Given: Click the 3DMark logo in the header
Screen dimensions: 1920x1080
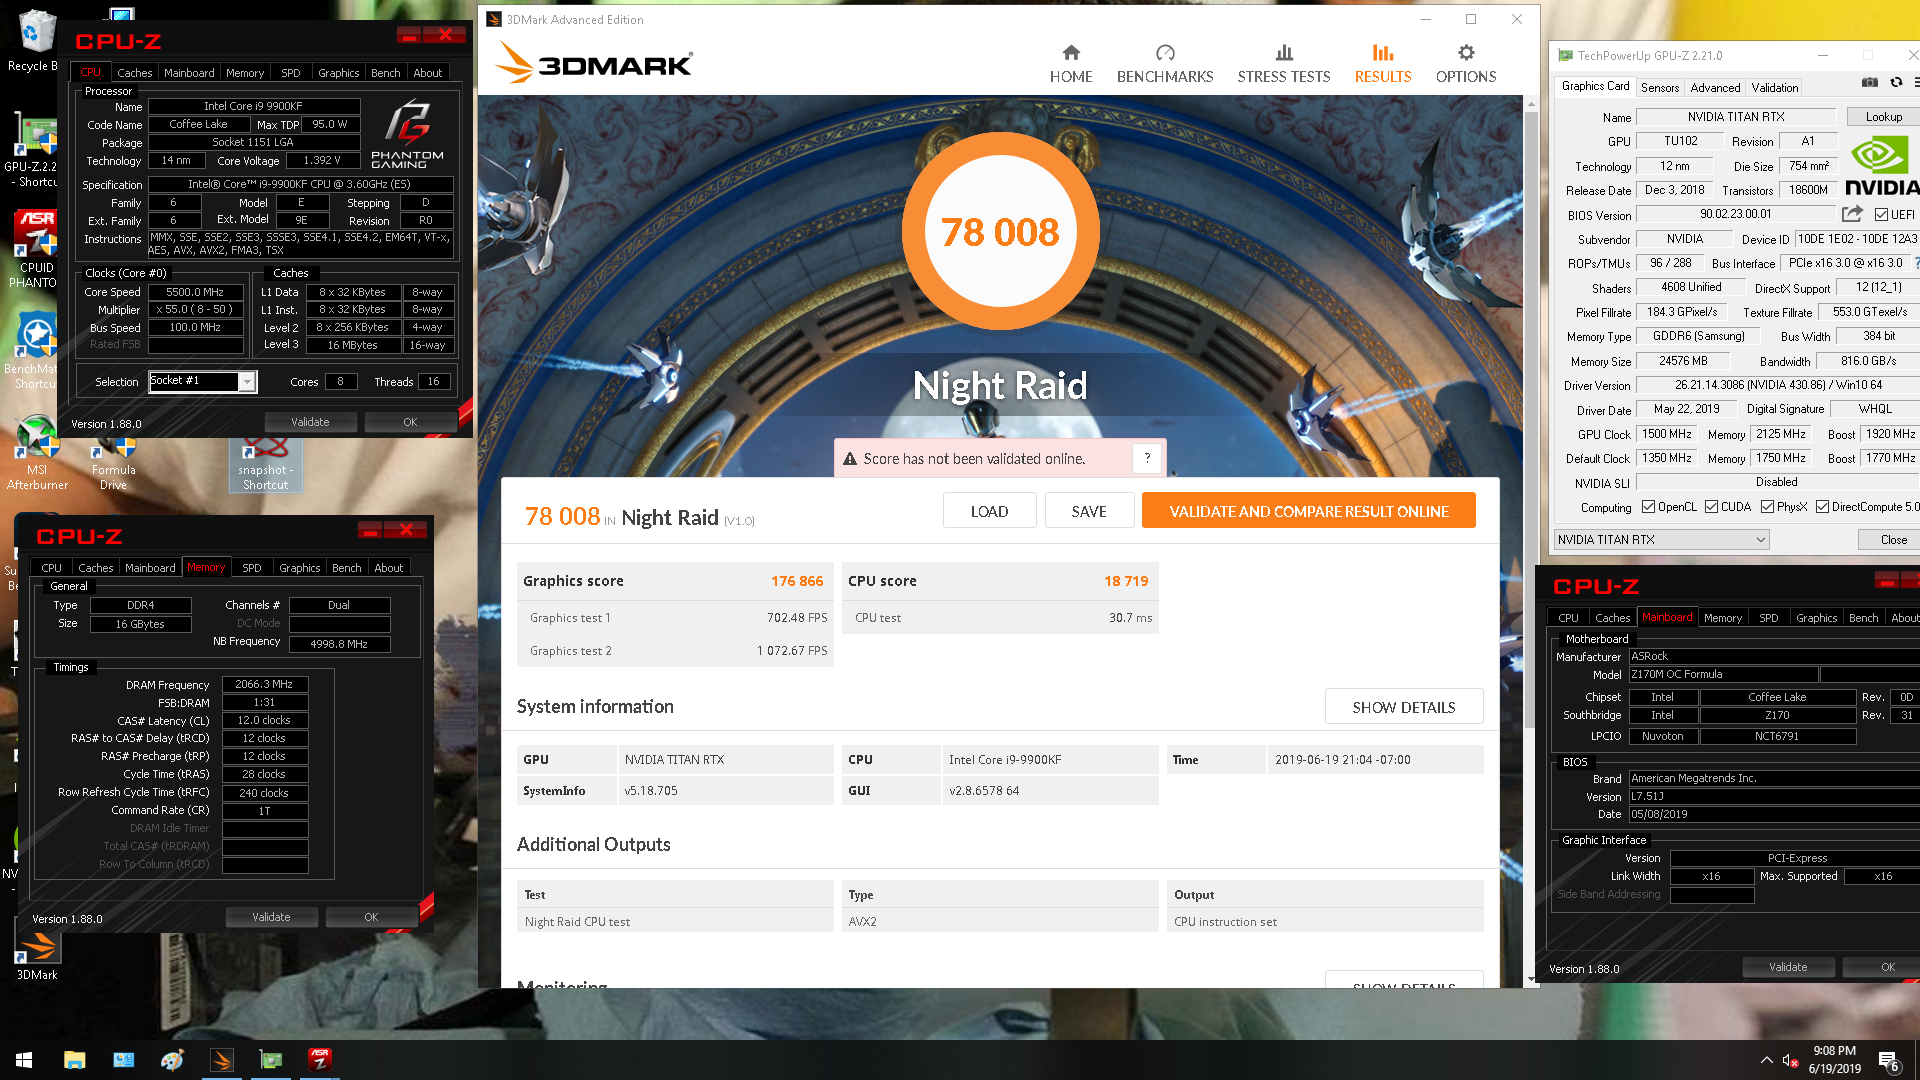Looking at the screenshot, I should pyautogui.click(x=594, y=63).
